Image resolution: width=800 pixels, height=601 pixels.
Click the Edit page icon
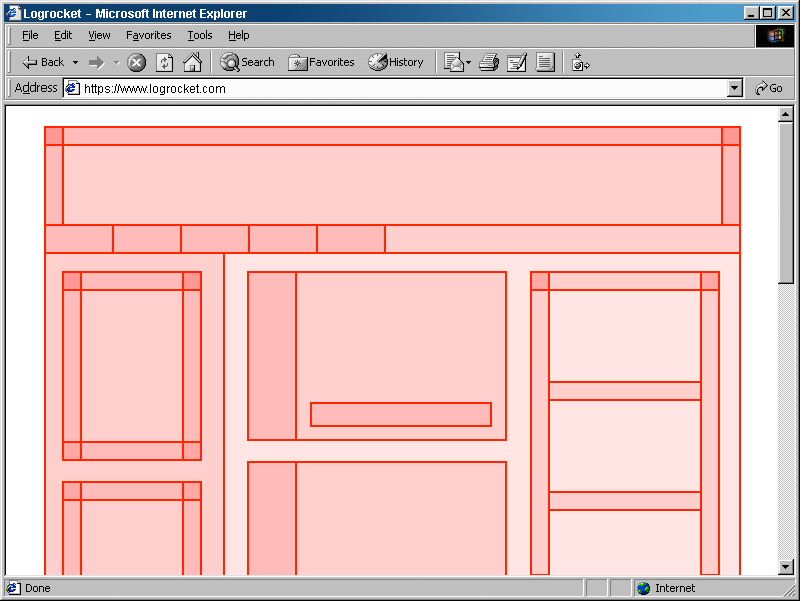click(517, 62)
